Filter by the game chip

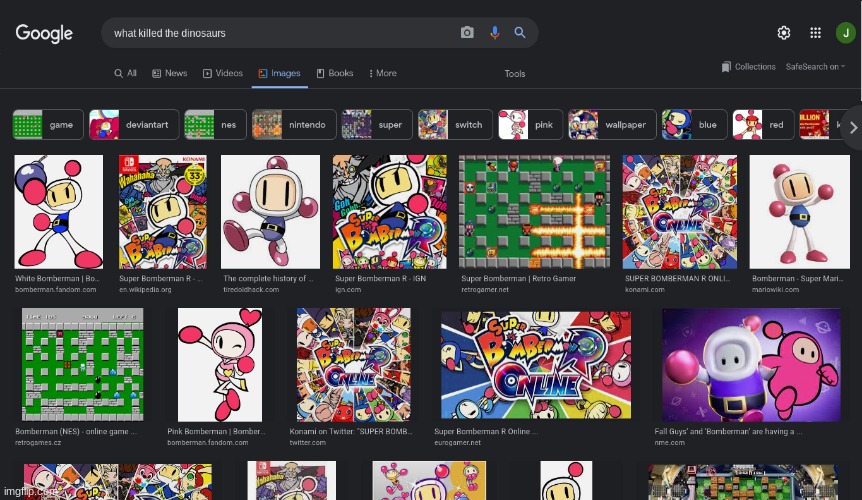48,125
